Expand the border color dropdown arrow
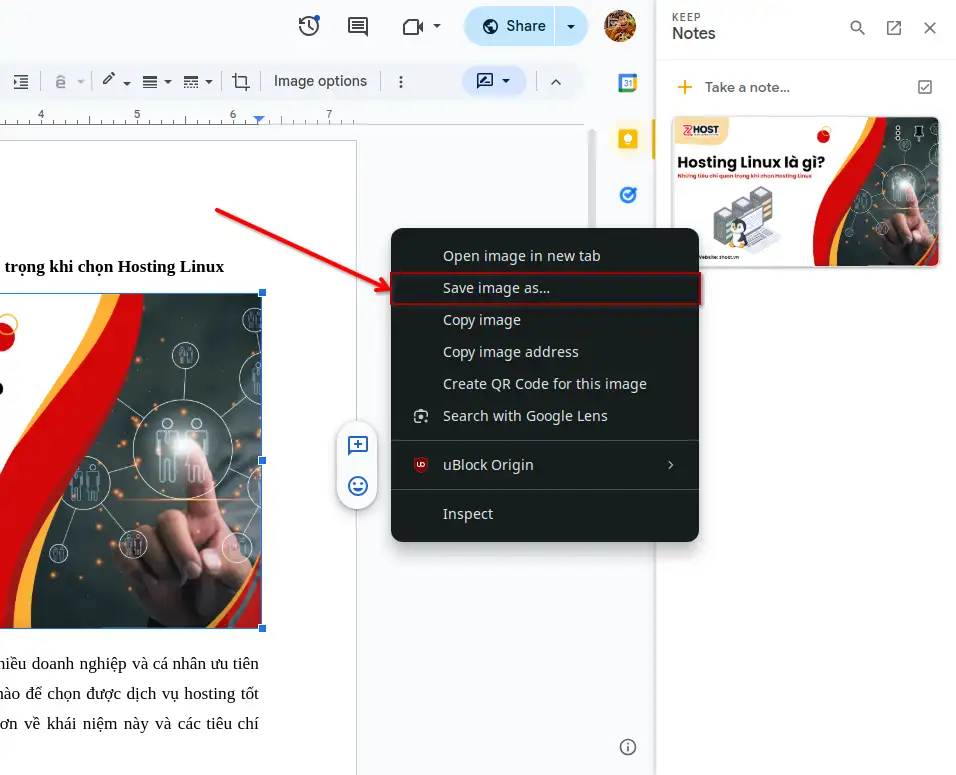The height and width of the screenshot is (775, 956). pos(127,82)
